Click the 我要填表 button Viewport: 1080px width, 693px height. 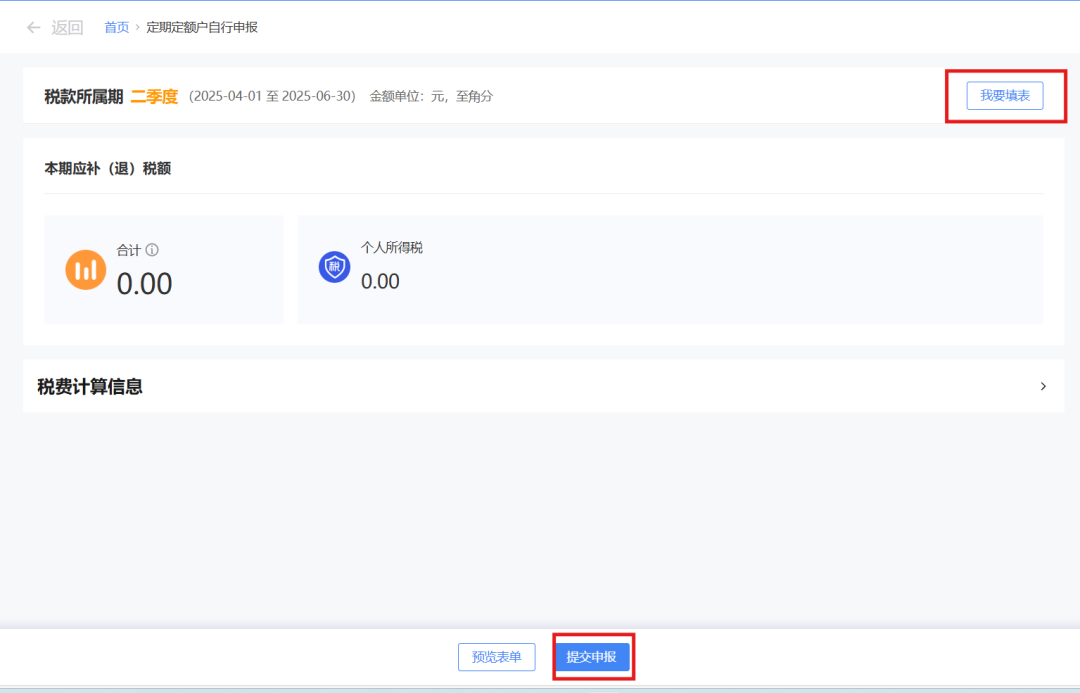point(1004,96)
